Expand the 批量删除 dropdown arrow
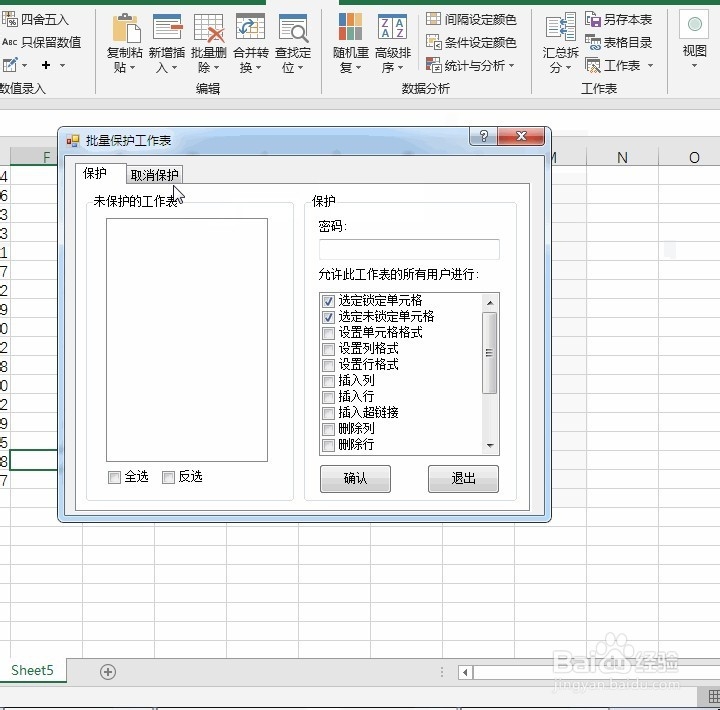720x710 pixels. click(x=216, y=68)
